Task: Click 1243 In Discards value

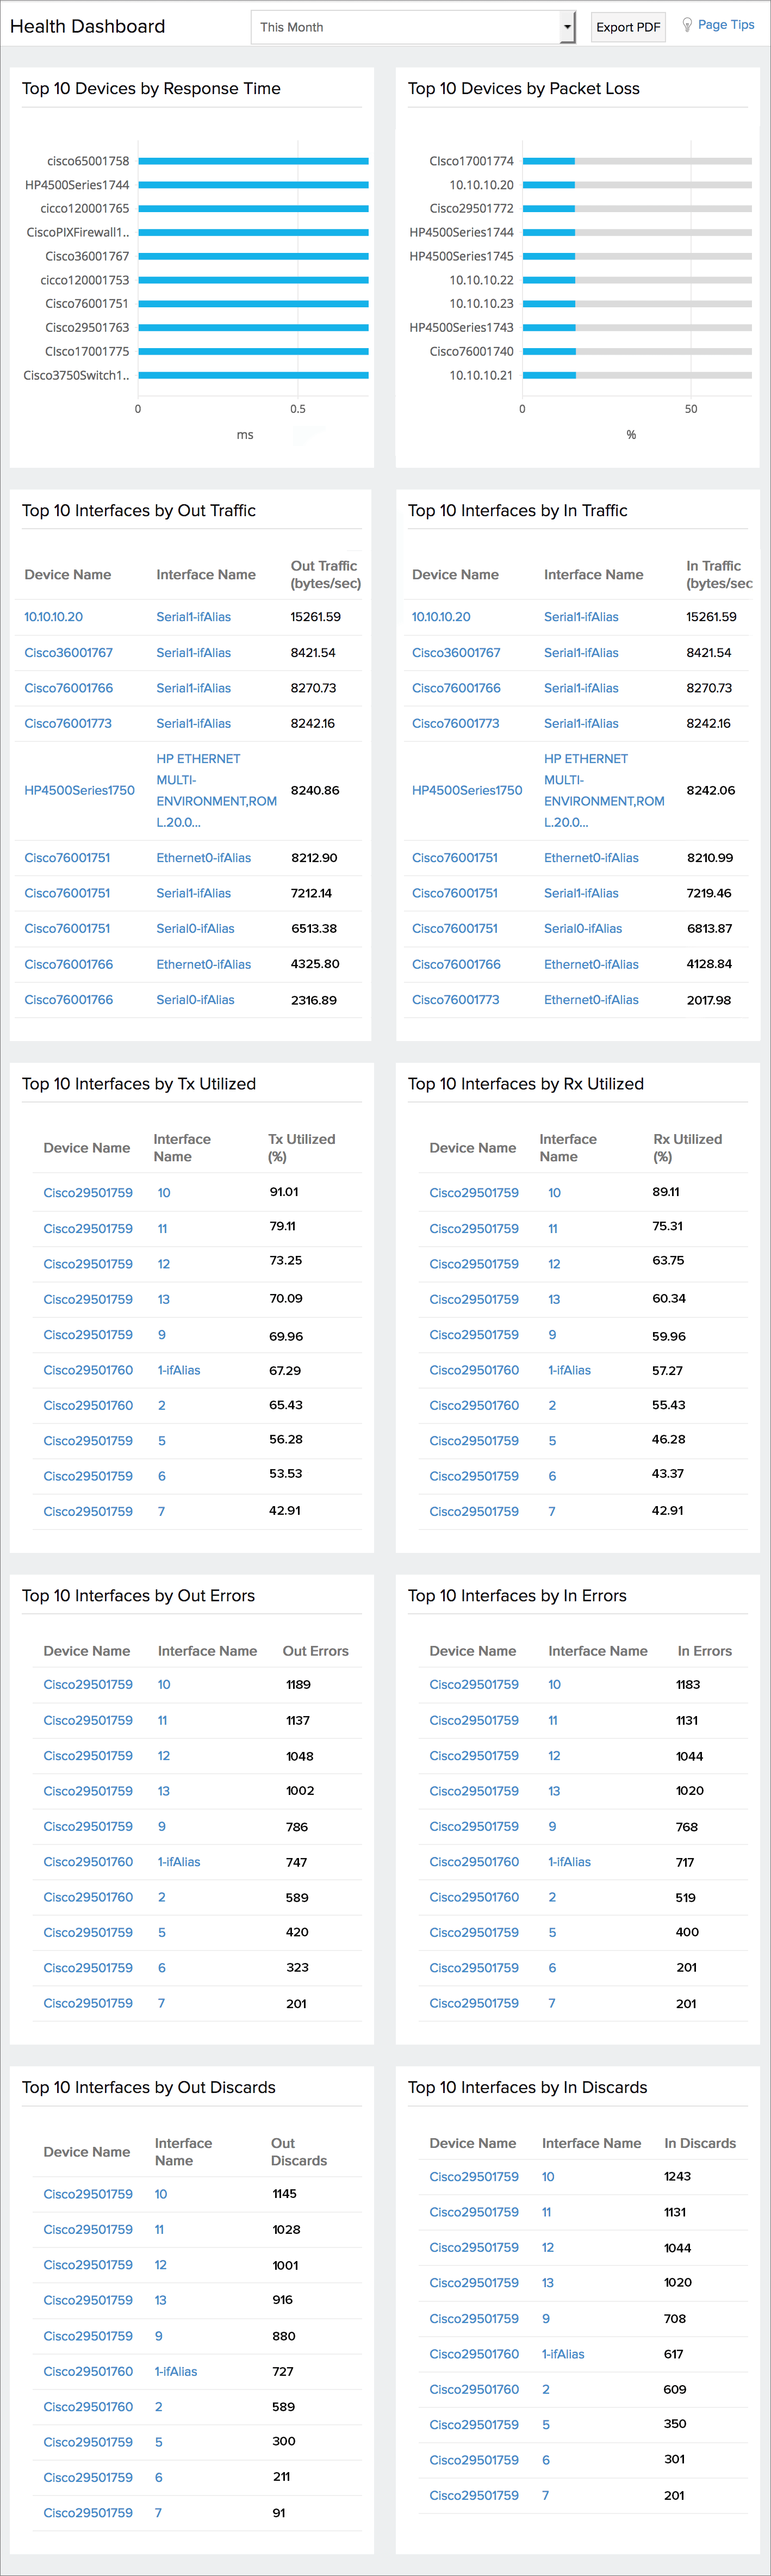Action: point(677,2176)
